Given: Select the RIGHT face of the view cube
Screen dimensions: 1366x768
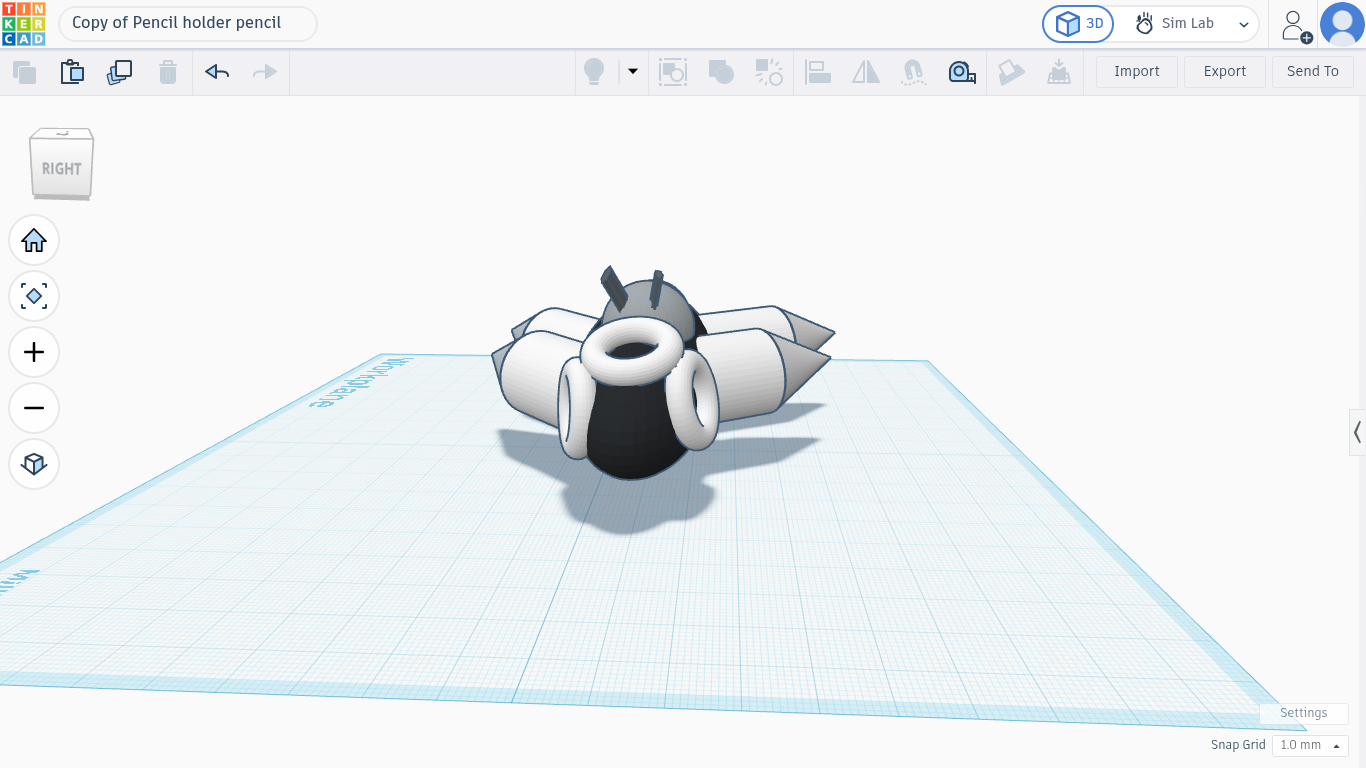Looking at the screenshot, I should (x=62, y=167).
